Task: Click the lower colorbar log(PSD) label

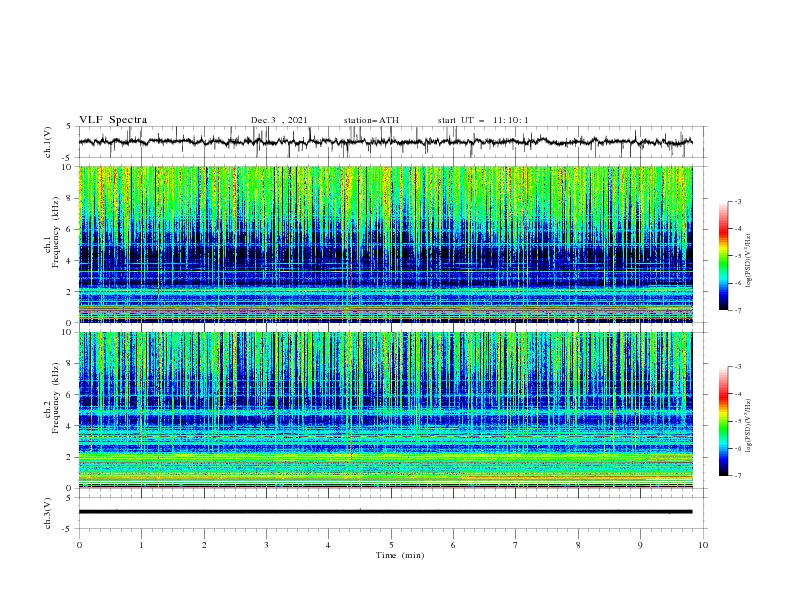Action: click(x=749, y=426)
